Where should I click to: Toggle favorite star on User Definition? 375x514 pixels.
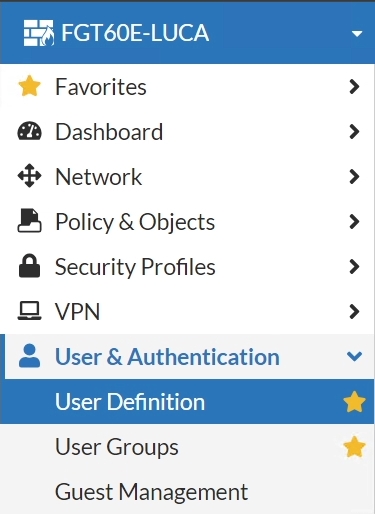[x=354, y=401]
